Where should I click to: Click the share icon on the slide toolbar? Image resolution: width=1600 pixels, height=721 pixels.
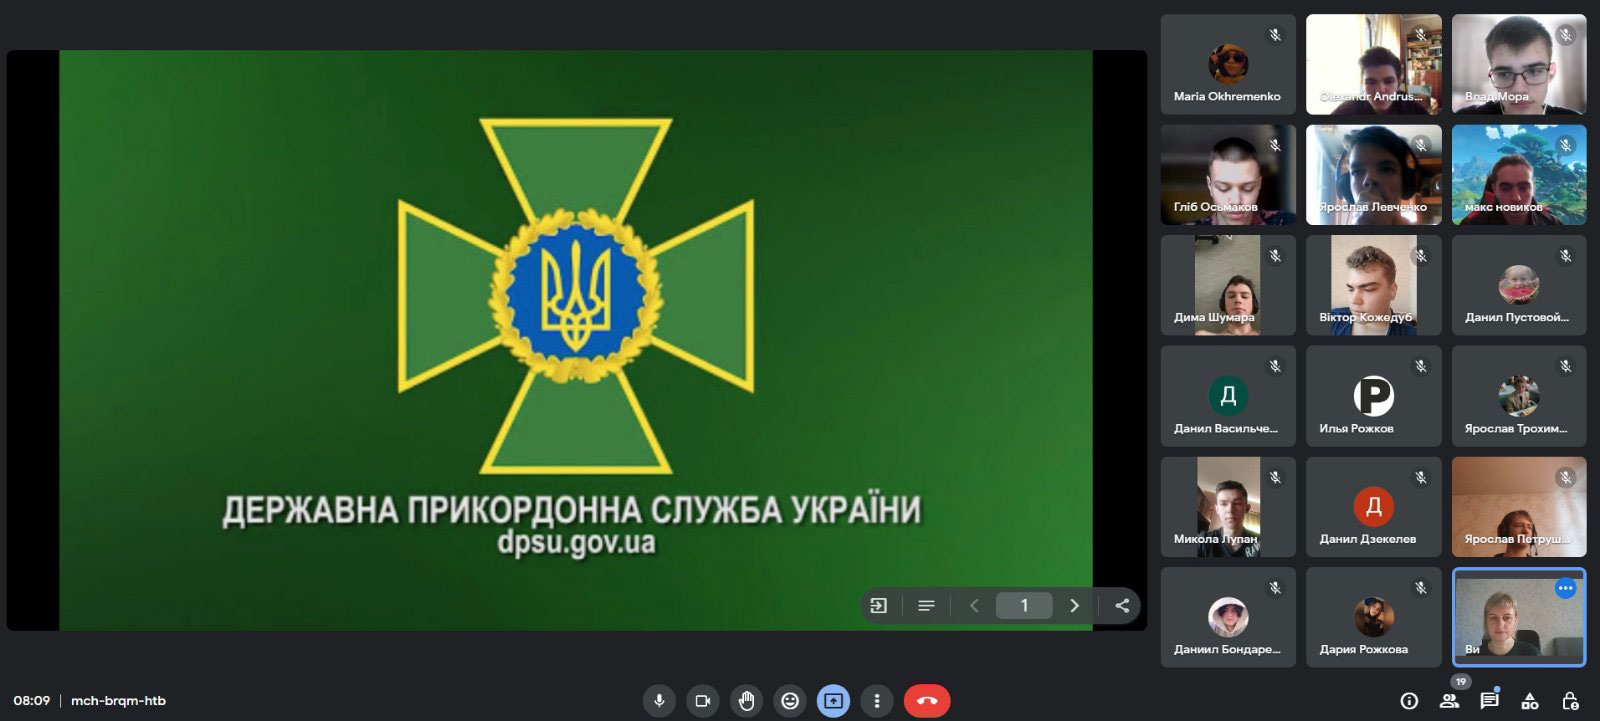1122,605
